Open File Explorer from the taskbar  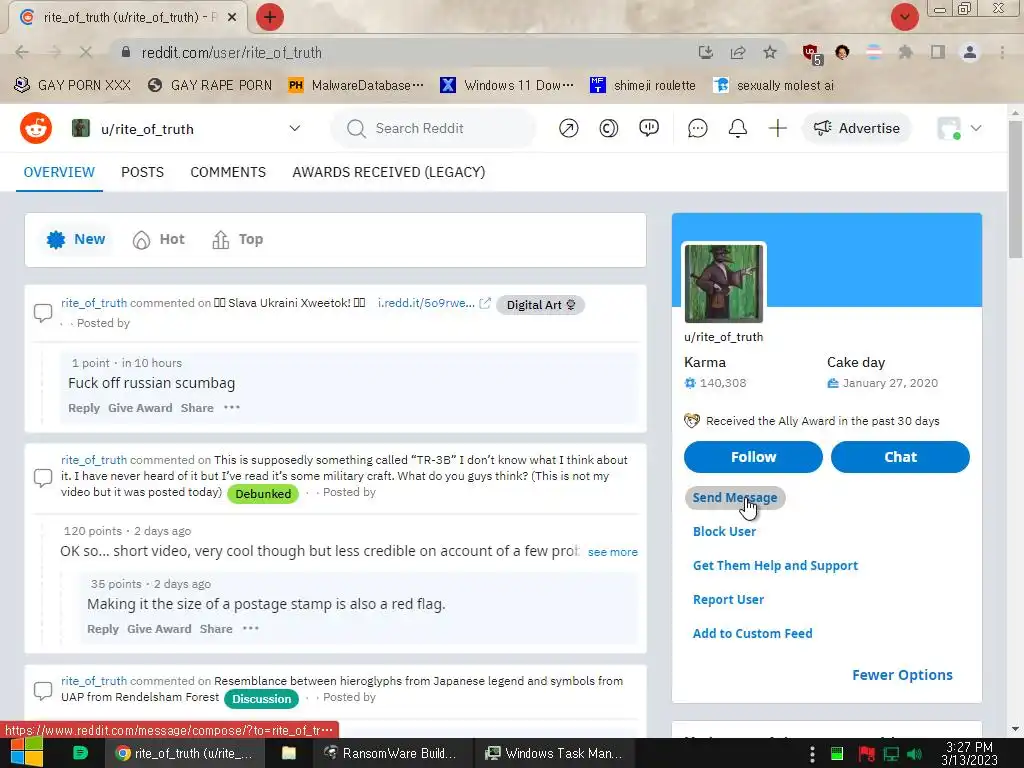point(288,753)
